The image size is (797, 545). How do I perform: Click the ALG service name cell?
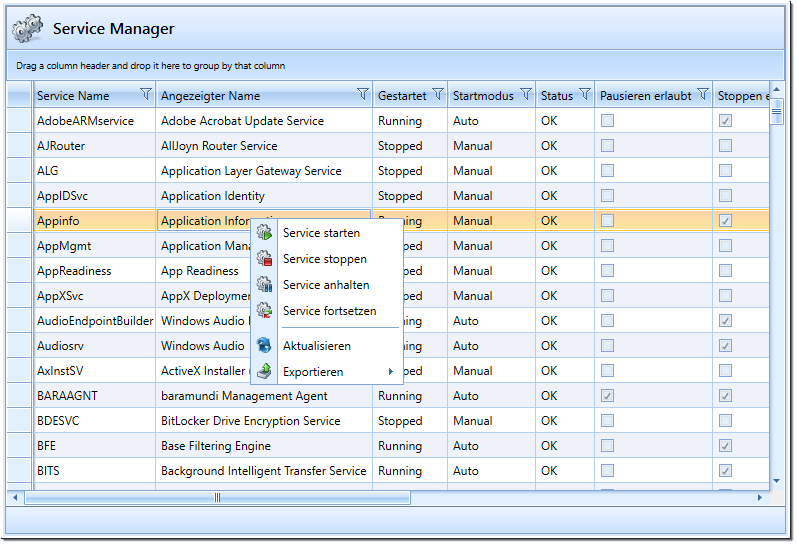coord(95,170)
